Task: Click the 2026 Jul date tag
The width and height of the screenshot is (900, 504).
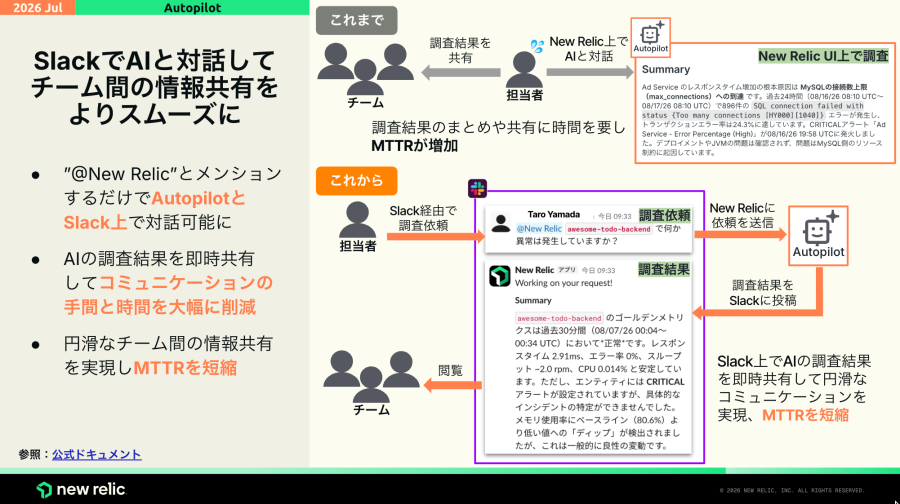Action: pyautogui.click(x=37, y=7)
